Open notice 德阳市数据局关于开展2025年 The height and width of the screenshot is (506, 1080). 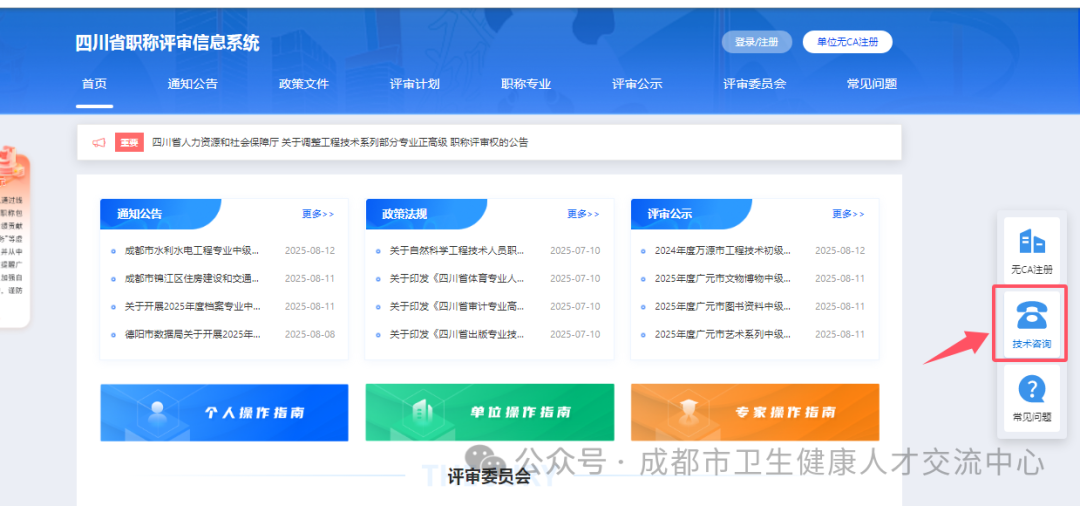pos(193,335)
